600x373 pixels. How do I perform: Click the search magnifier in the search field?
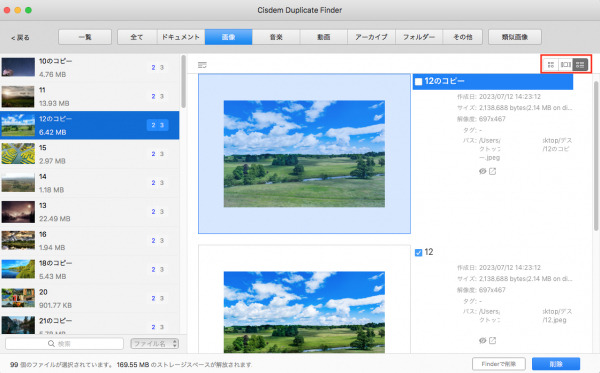click(51, 344)
